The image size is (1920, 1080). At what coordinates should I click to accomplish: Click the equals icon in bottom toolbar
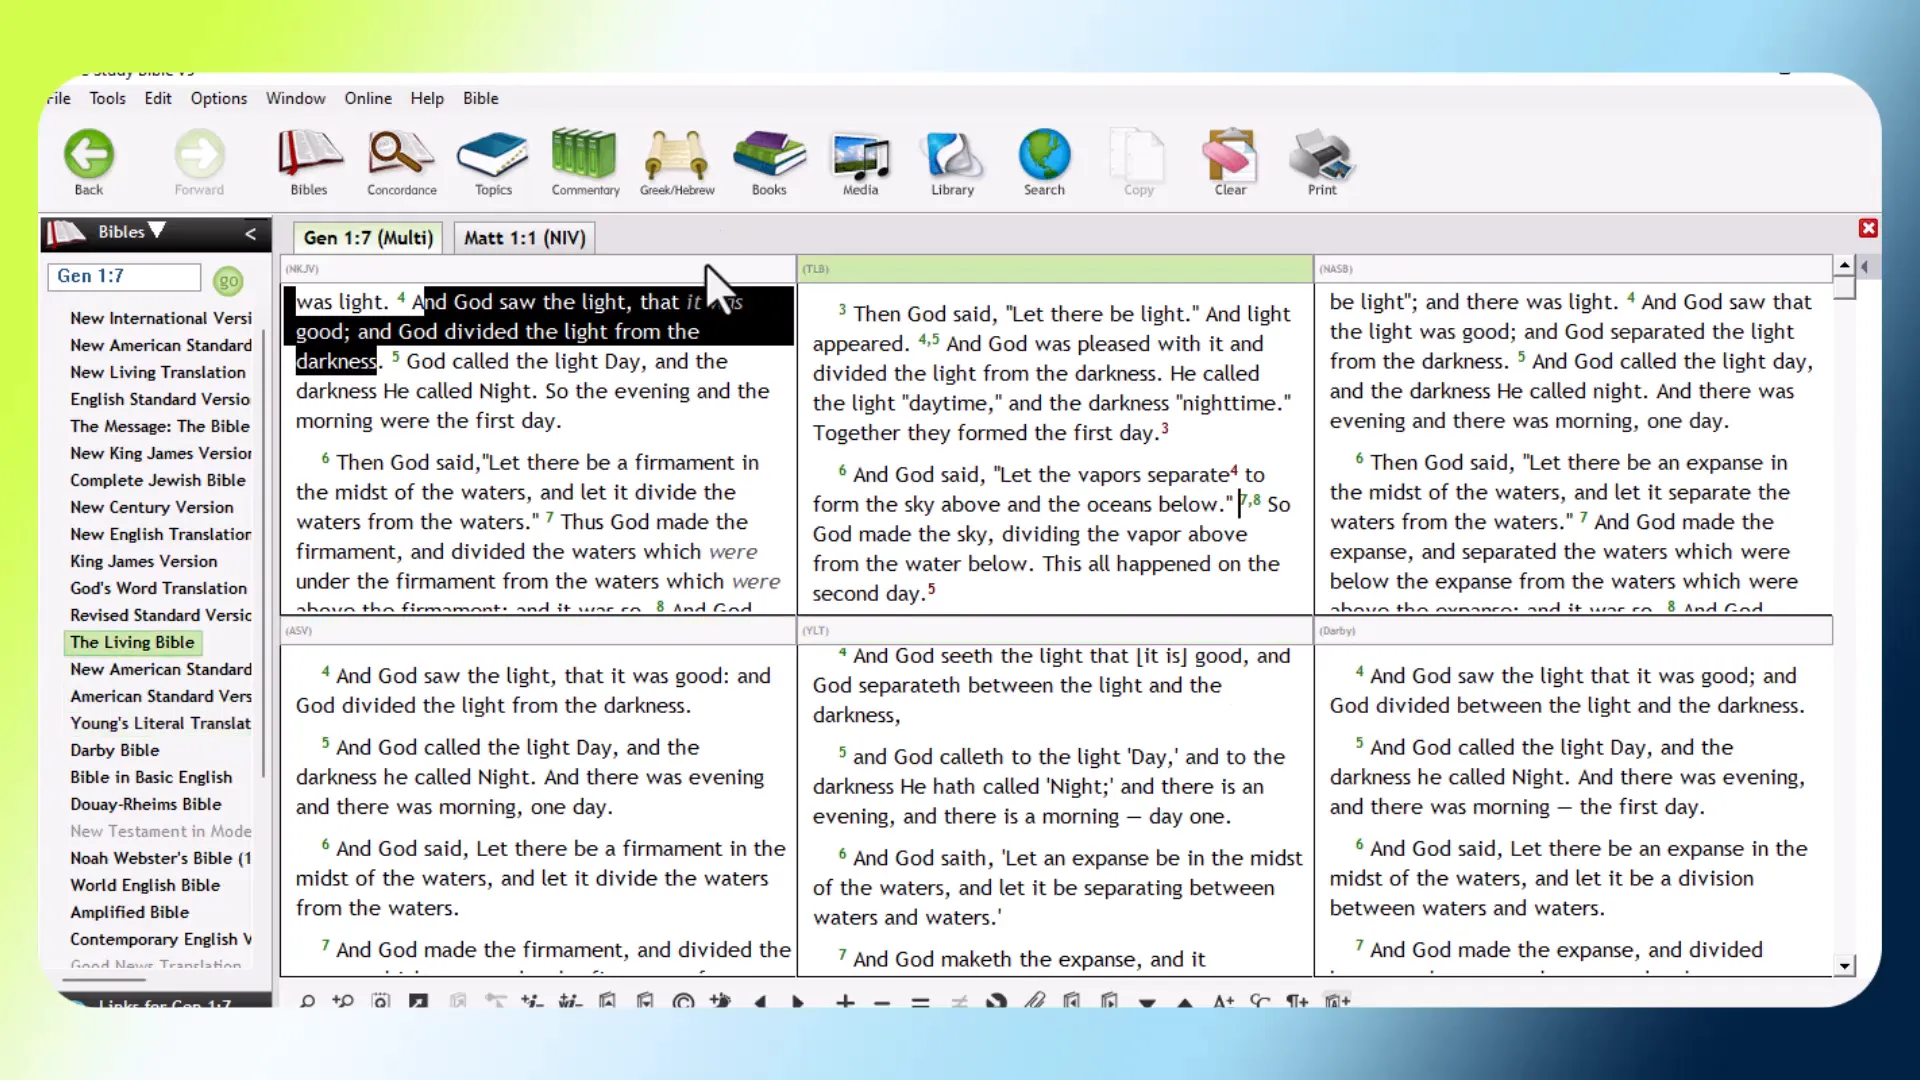pos(920,1000)
